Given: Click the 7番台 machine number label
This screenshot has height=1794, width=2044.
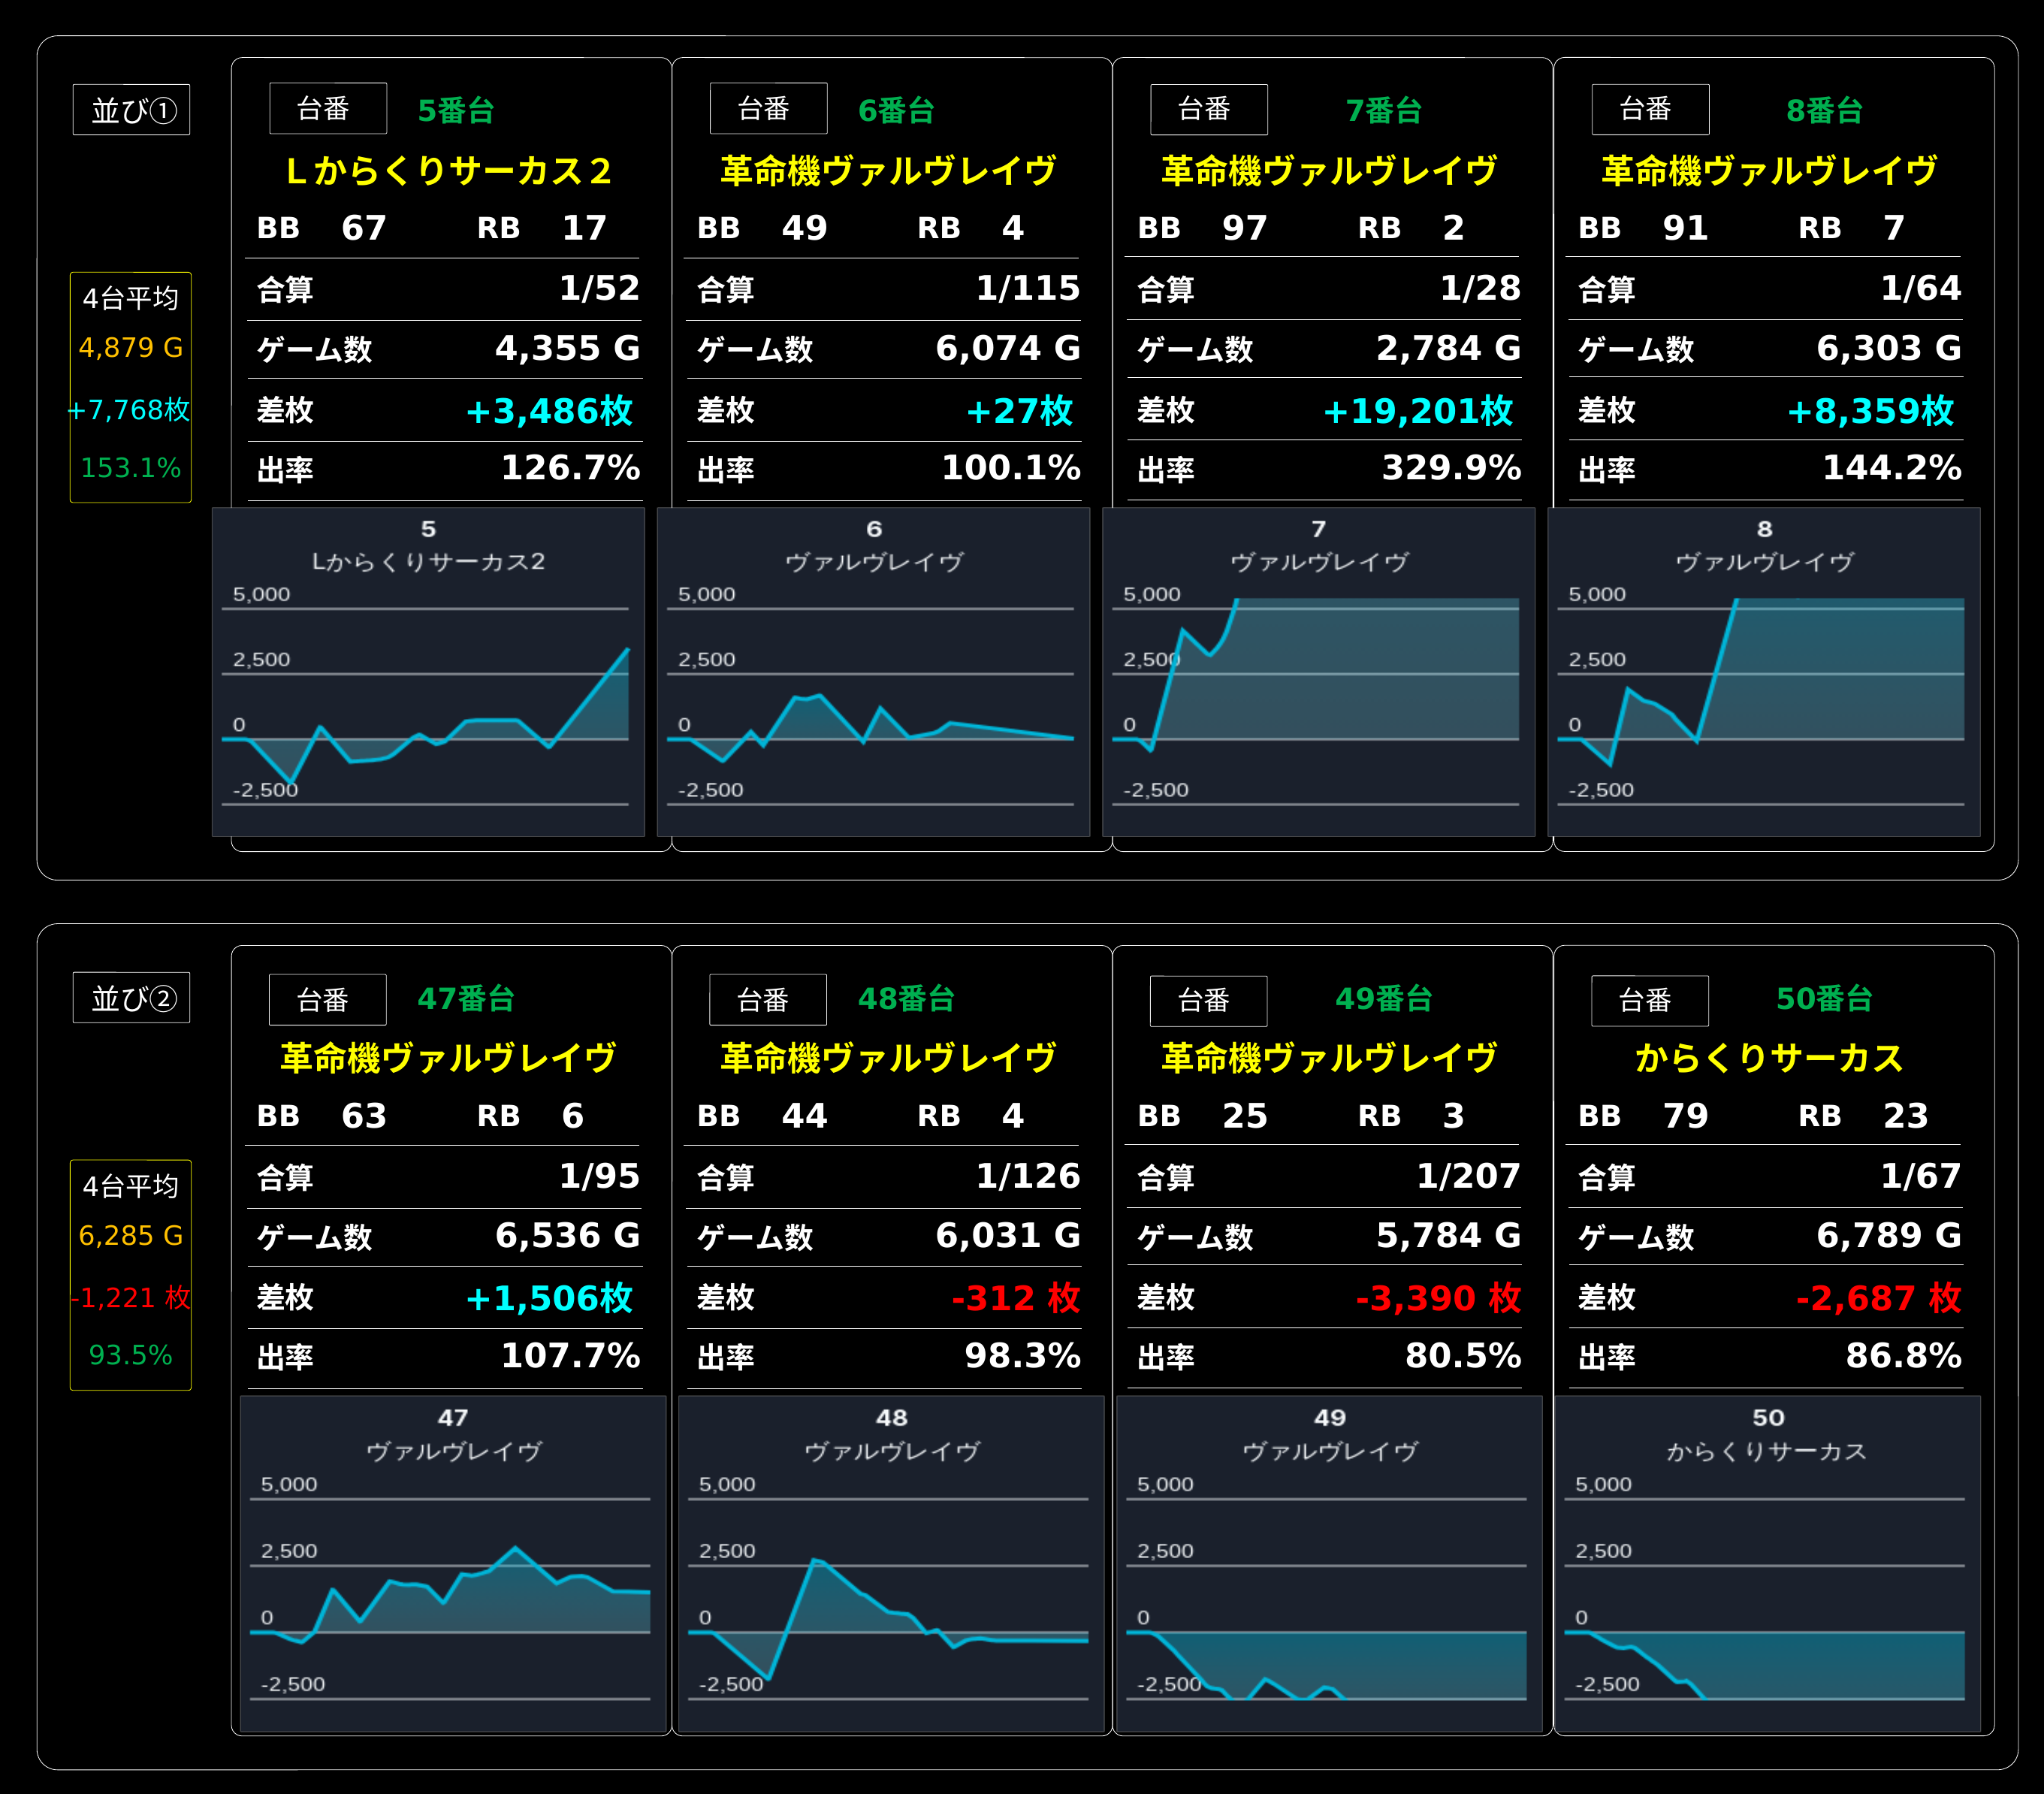Looking at the screenshot, I should 1384,110.
